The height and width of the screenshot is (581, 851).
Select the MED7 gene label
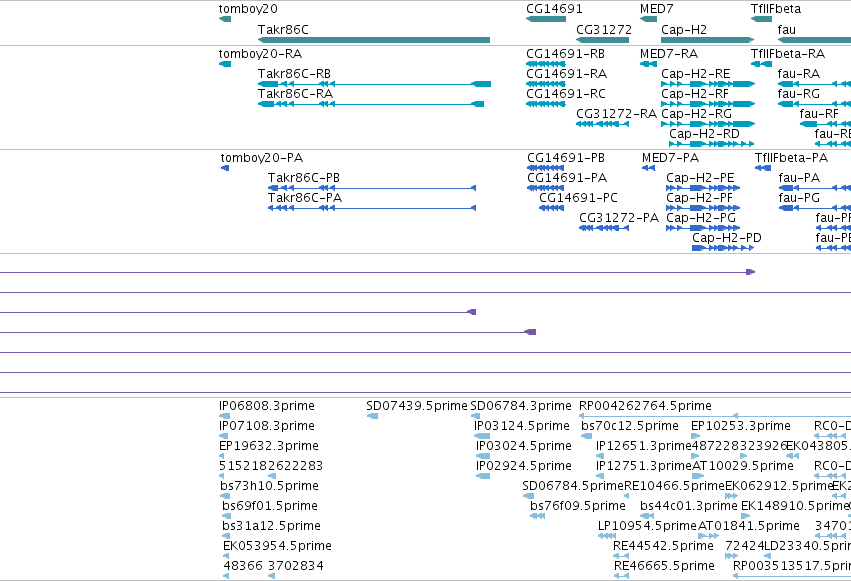coord(657,9)
